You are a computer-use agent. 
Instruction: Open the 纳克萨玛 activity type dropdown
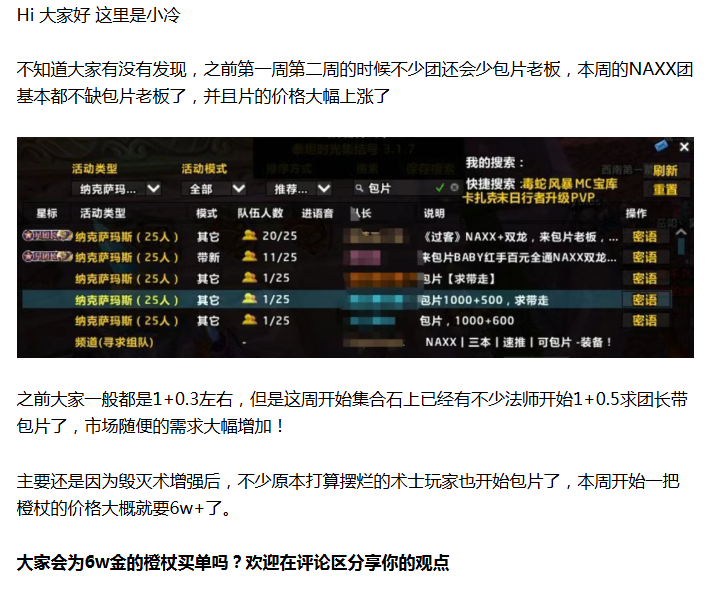tap(119, 188)
